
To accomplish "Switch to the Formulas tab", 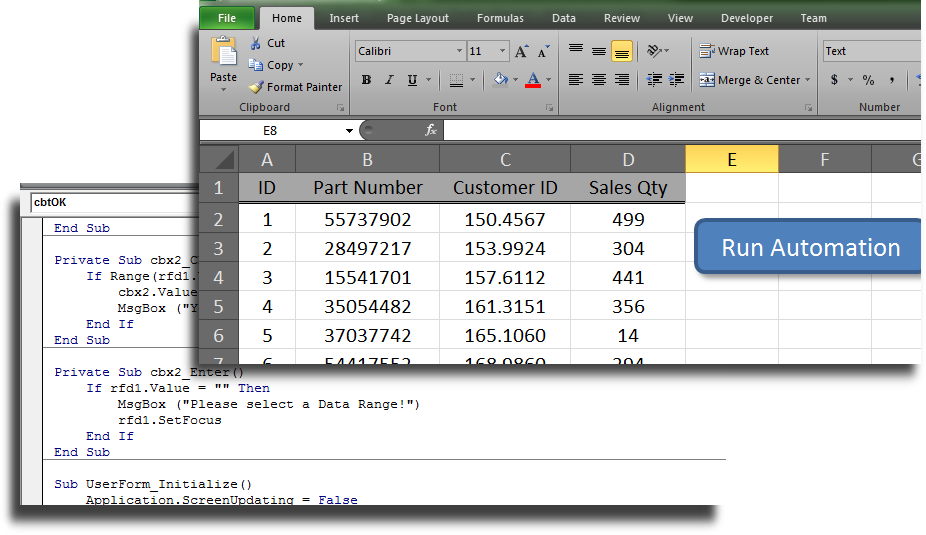I will [500, 18].
